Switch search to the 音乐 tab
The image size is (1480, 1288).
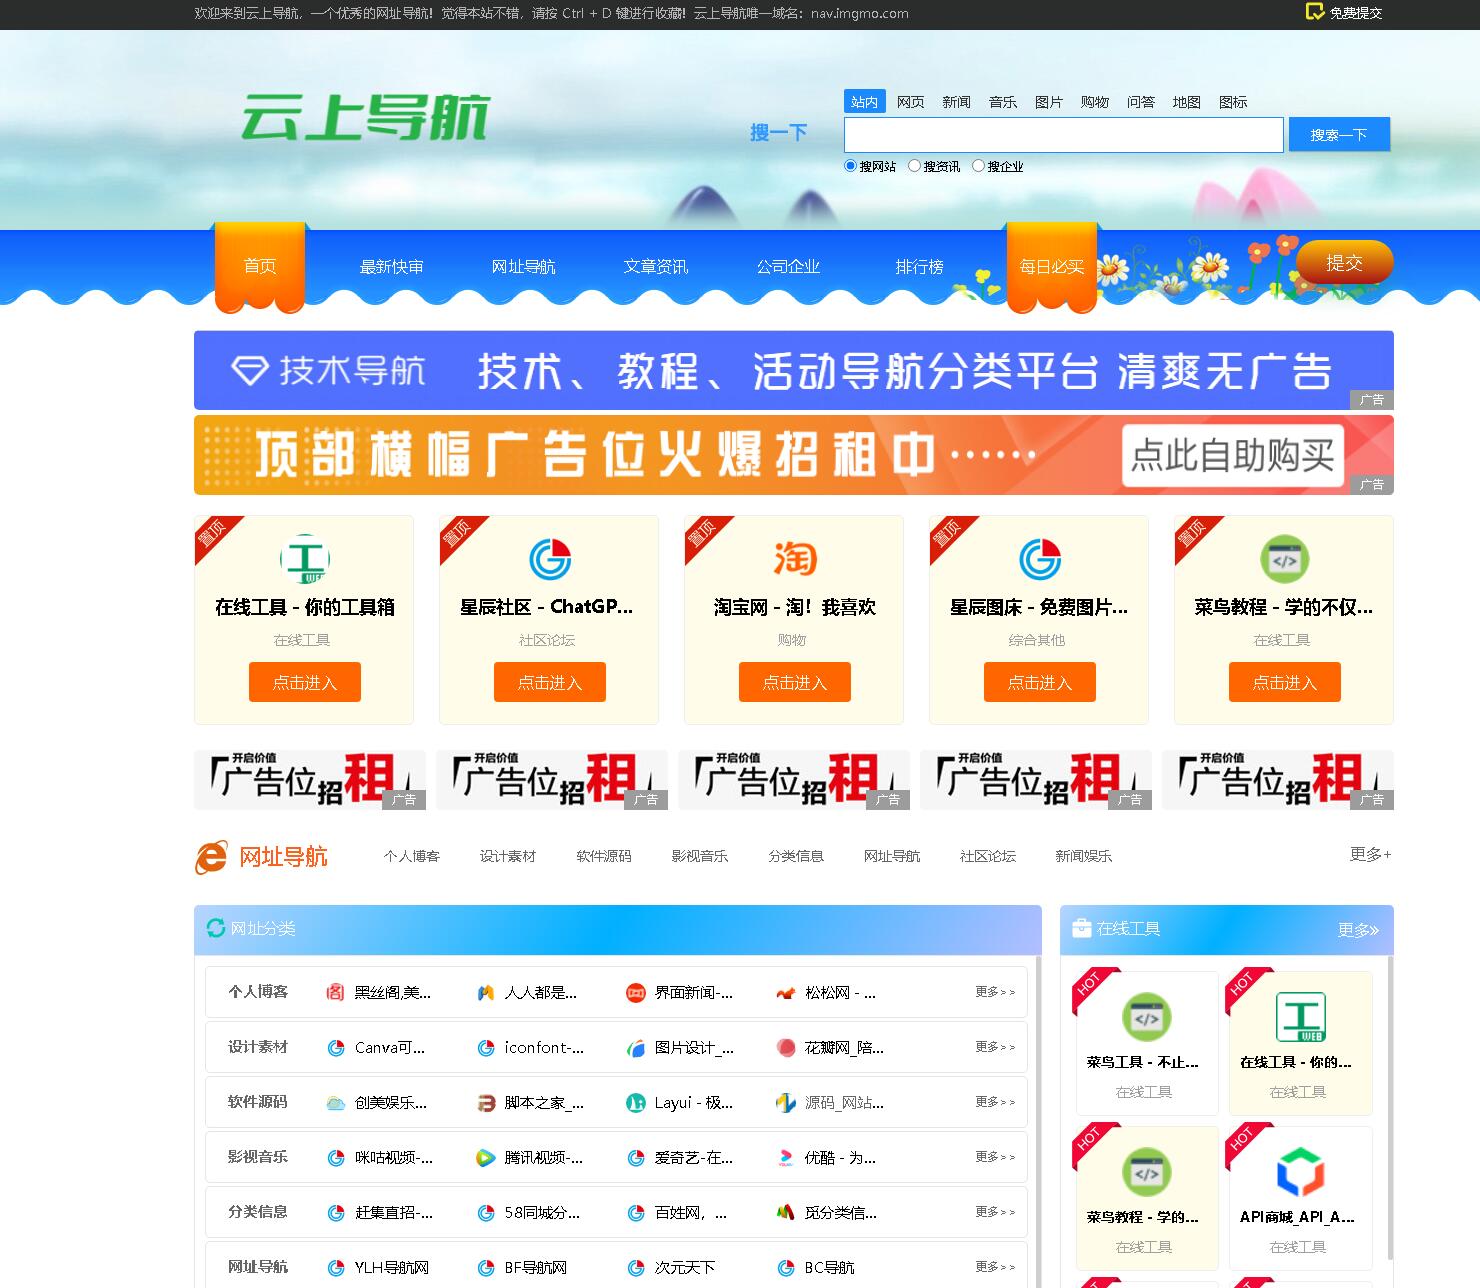1002,102
